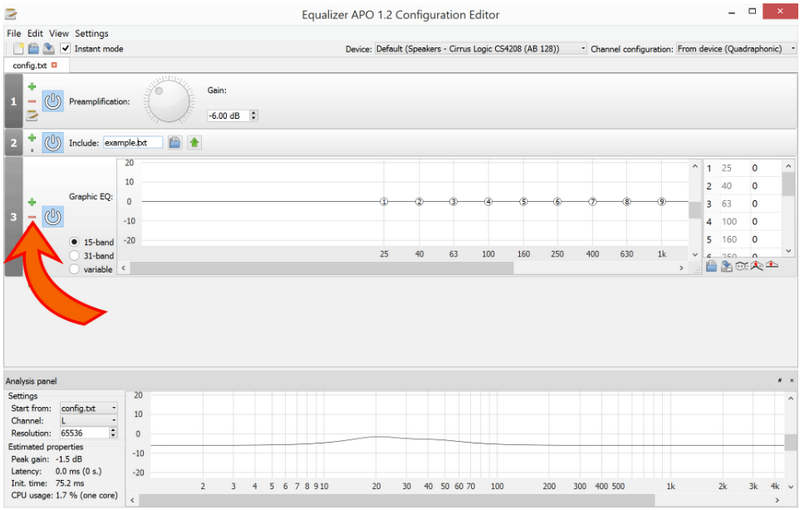Click the Include file name field

click(x=133, y=143)
